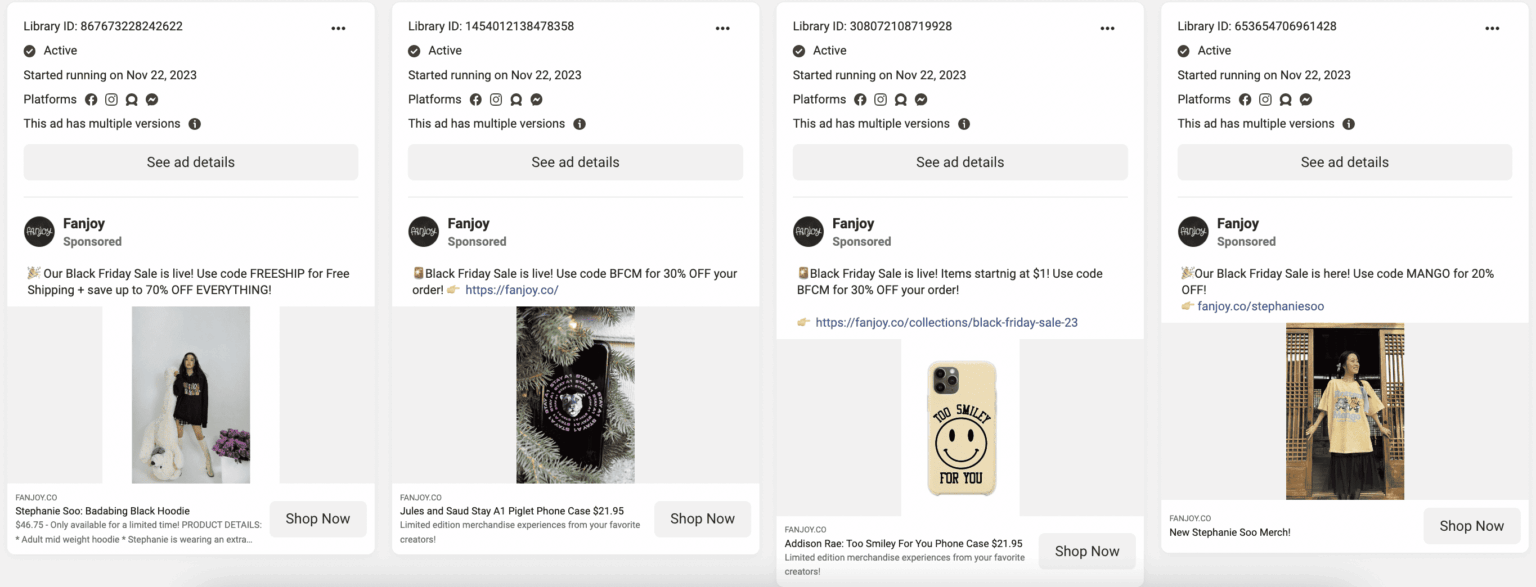Click info icon beside multiple versions in second ad
This screenshot has width=1536, height=587.
coord(580,124)
